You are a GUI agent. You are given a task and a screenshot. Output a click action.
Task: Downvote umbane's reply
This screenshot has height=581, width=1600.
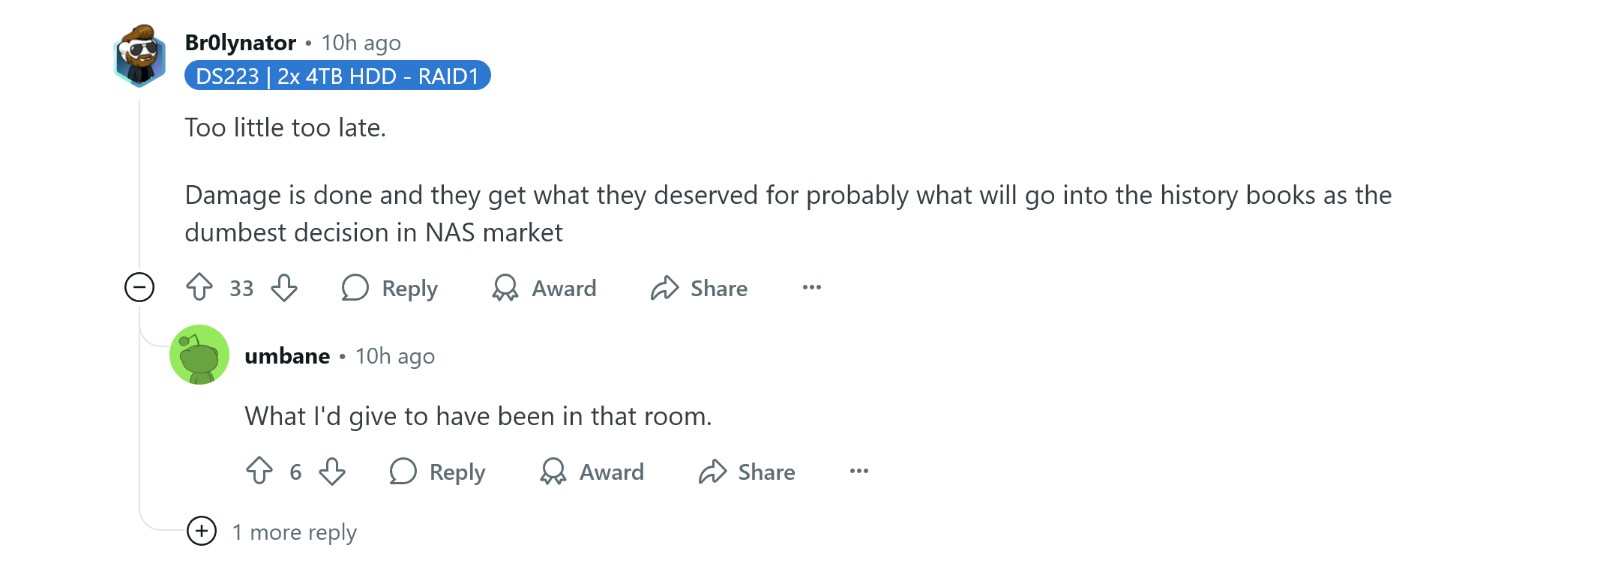[x=332, y=471]
